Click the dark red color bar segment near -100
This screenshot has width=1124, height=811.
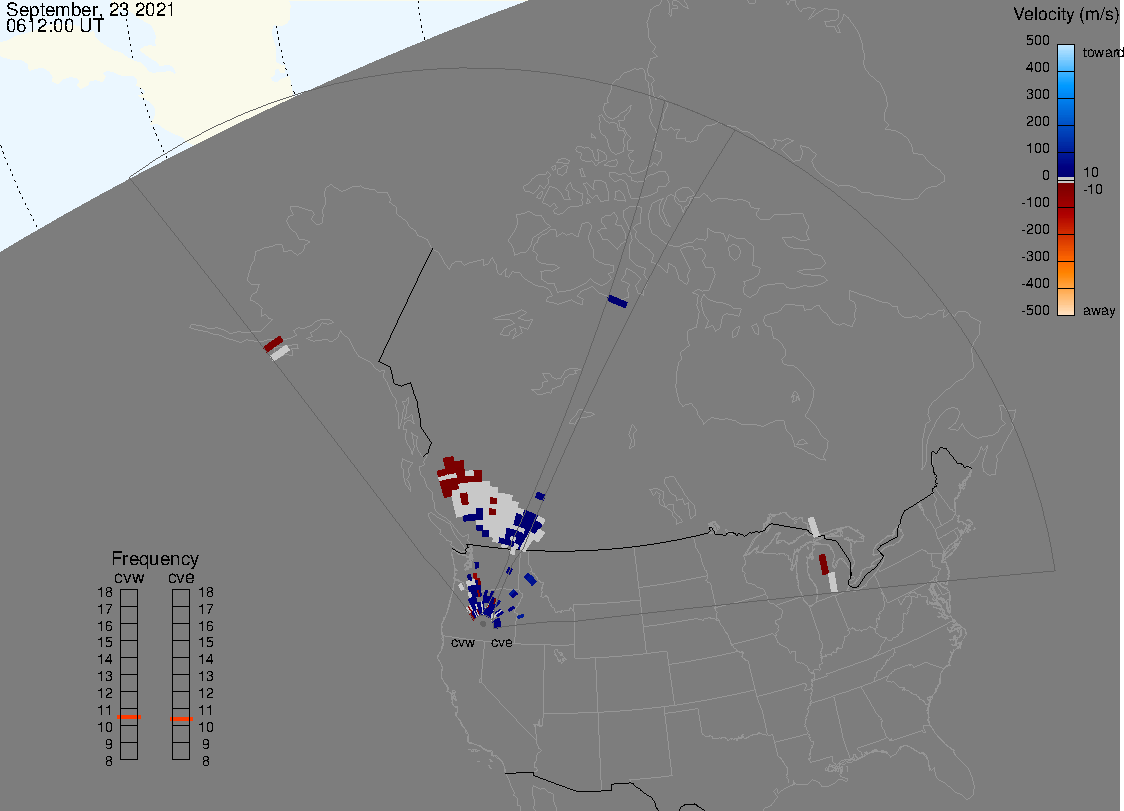click(x=1066, y=195)
